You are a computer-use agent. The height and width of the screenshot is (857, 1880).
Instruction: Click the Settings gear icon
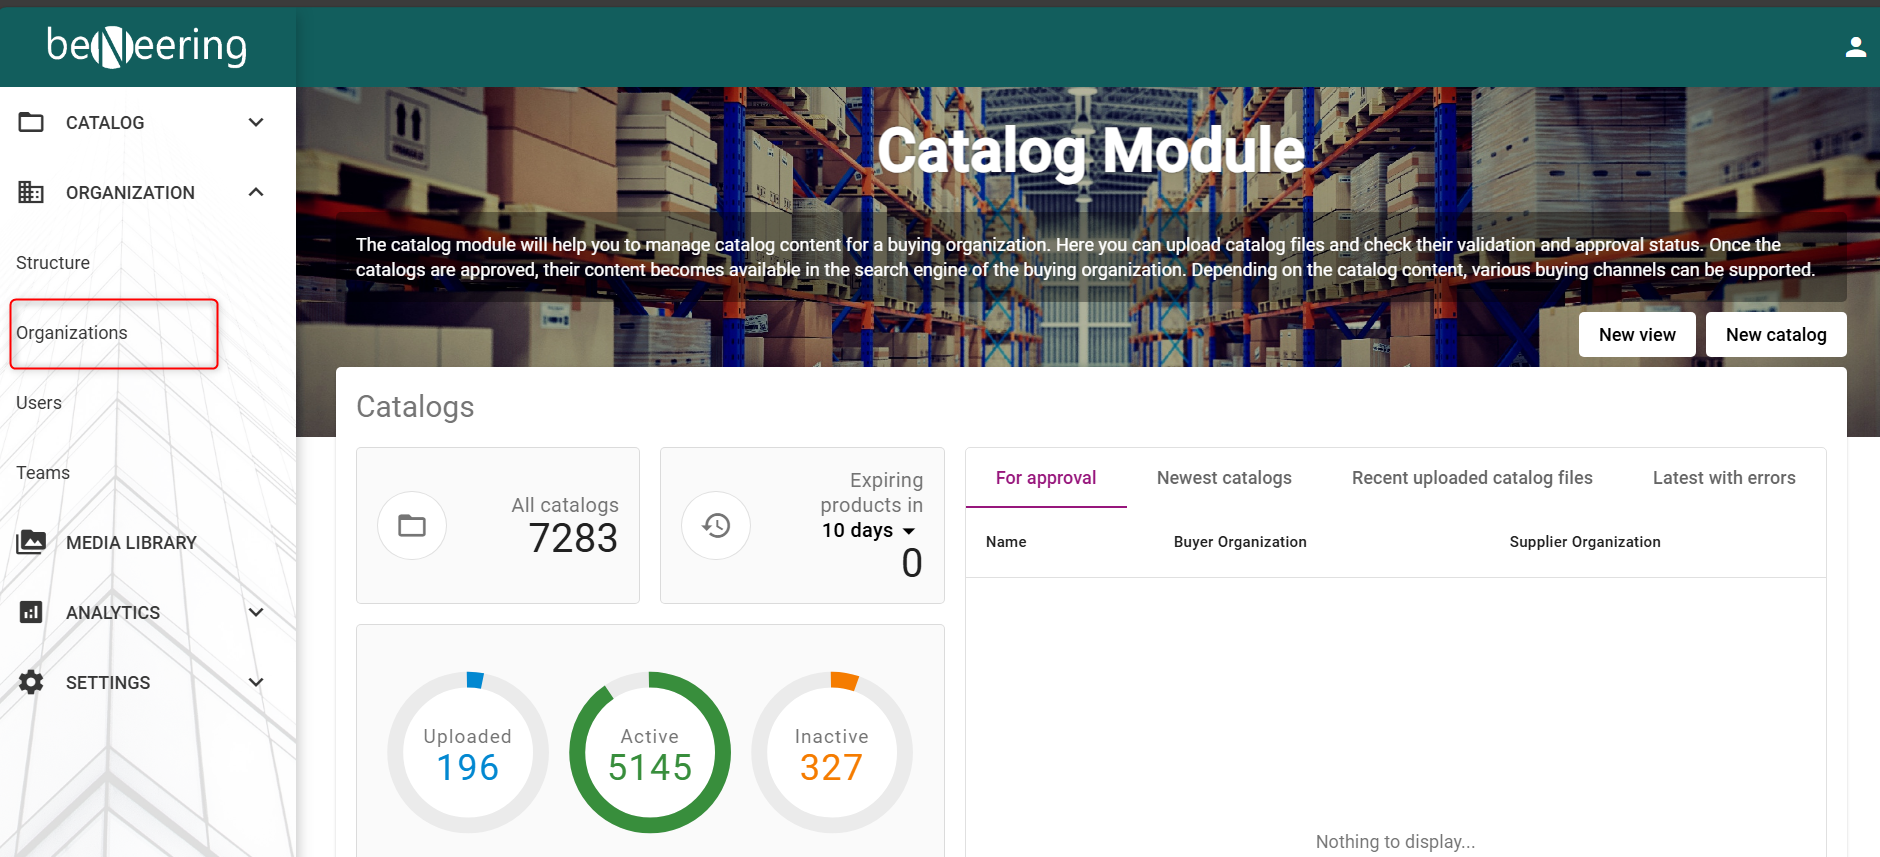[x=31, y=682]
